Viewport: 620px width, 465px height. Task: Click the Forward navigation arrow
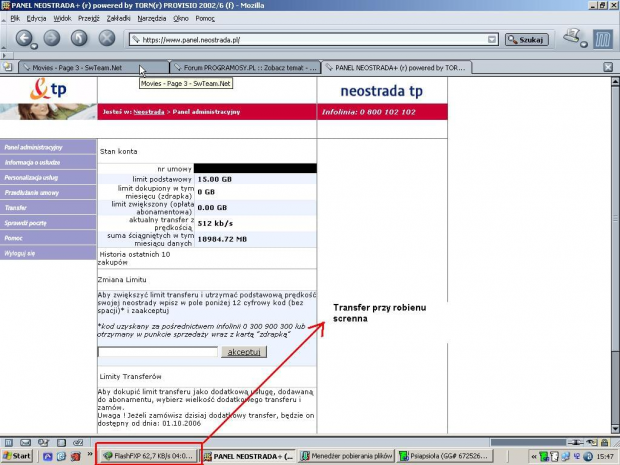coord(51,38)
